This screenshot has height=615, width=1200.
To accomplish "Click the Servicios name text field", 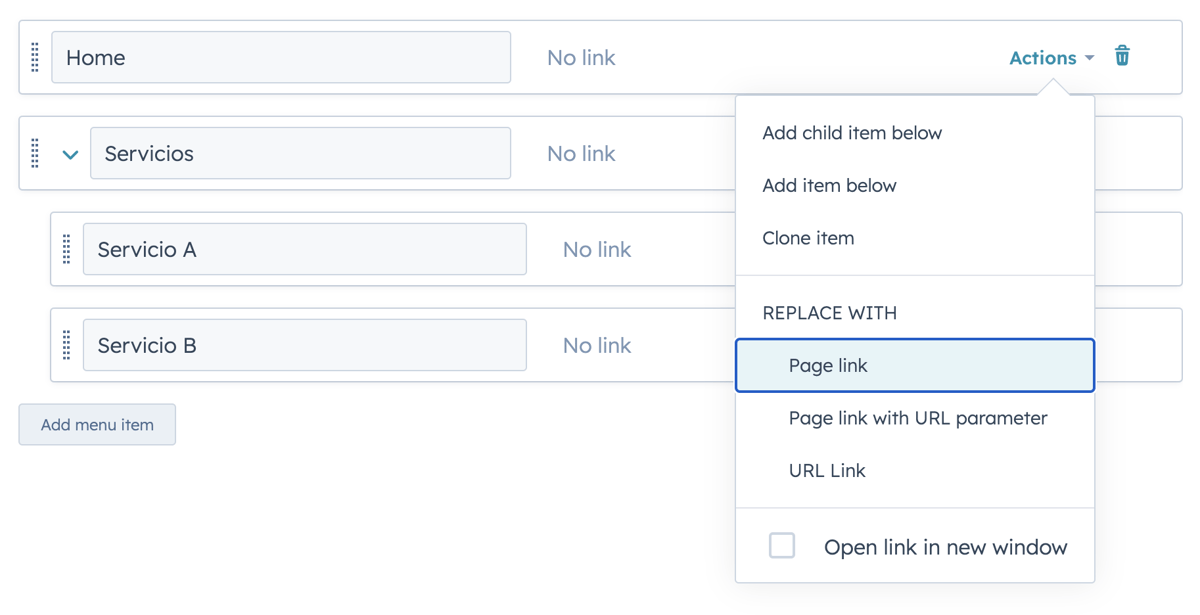I will [x=300, y=153].
